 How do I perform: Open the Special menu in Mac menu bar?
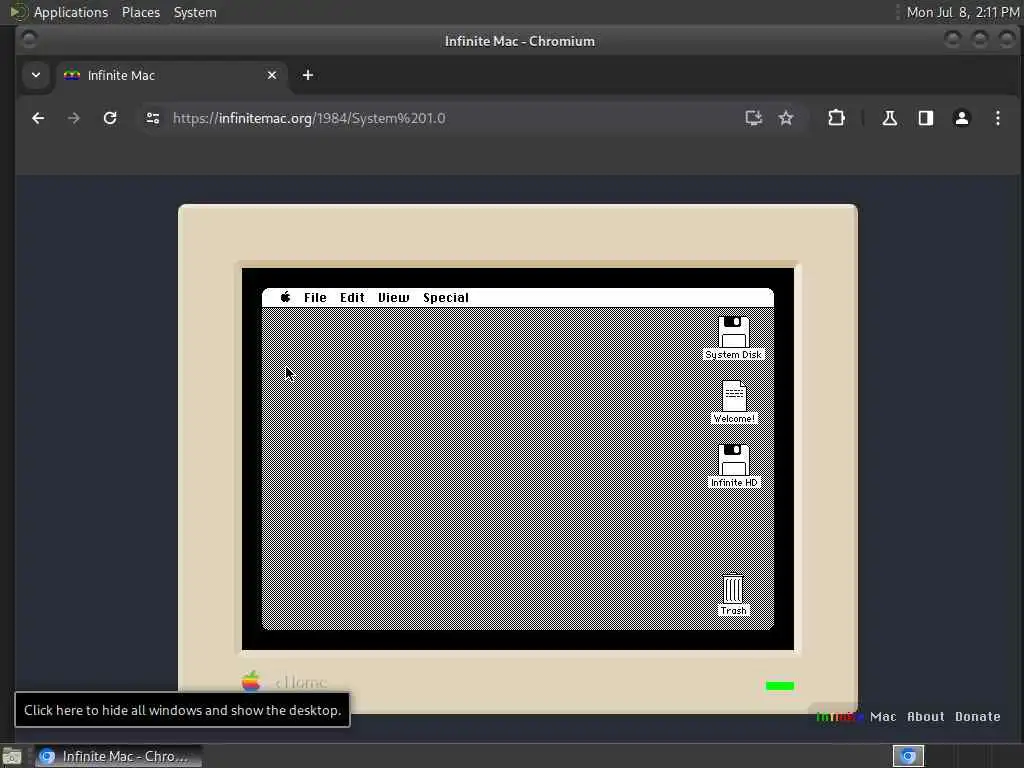[x=446, y=298]
